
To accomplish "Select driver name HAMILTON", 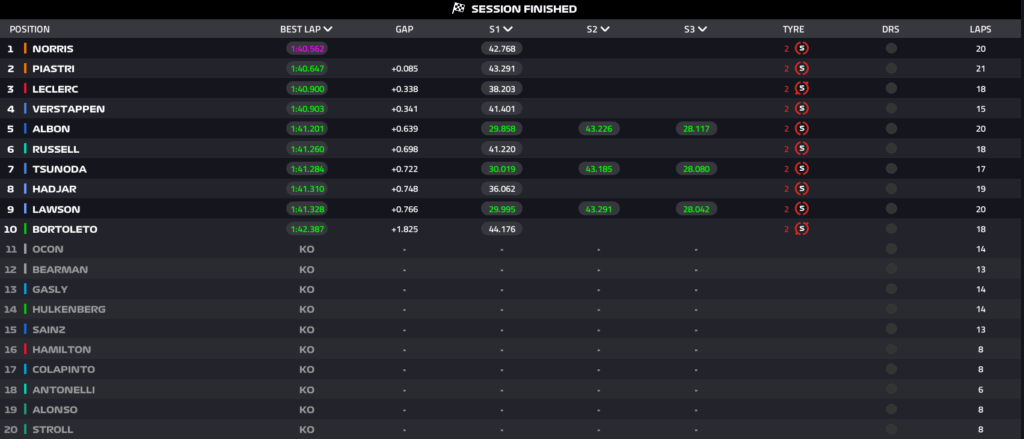I will tap(62, 349).
